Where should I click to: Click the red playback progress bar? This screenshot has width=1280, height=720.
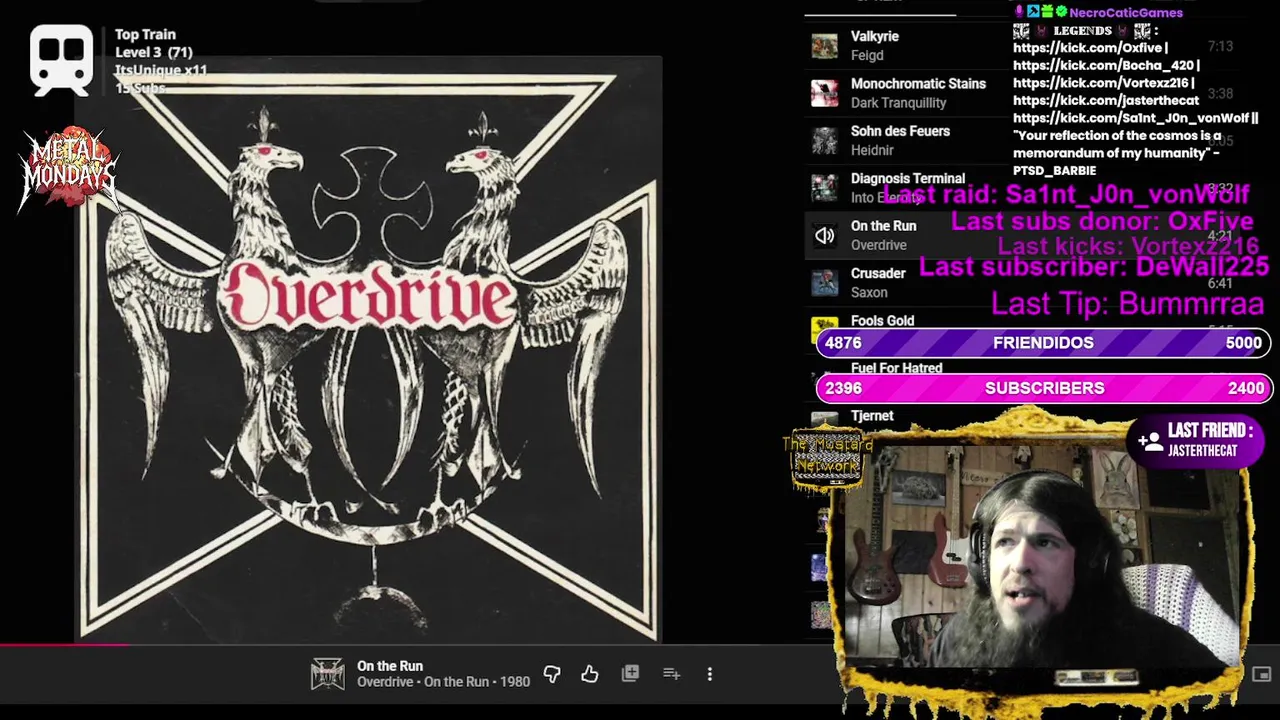coord(64,645)
